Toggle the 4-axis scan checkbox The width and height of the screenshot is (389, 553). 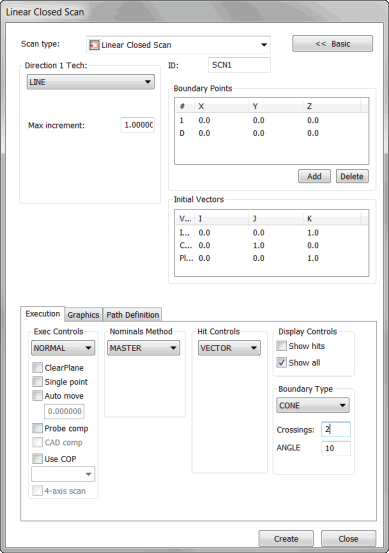pyautogui.click(x=37, y=491)
